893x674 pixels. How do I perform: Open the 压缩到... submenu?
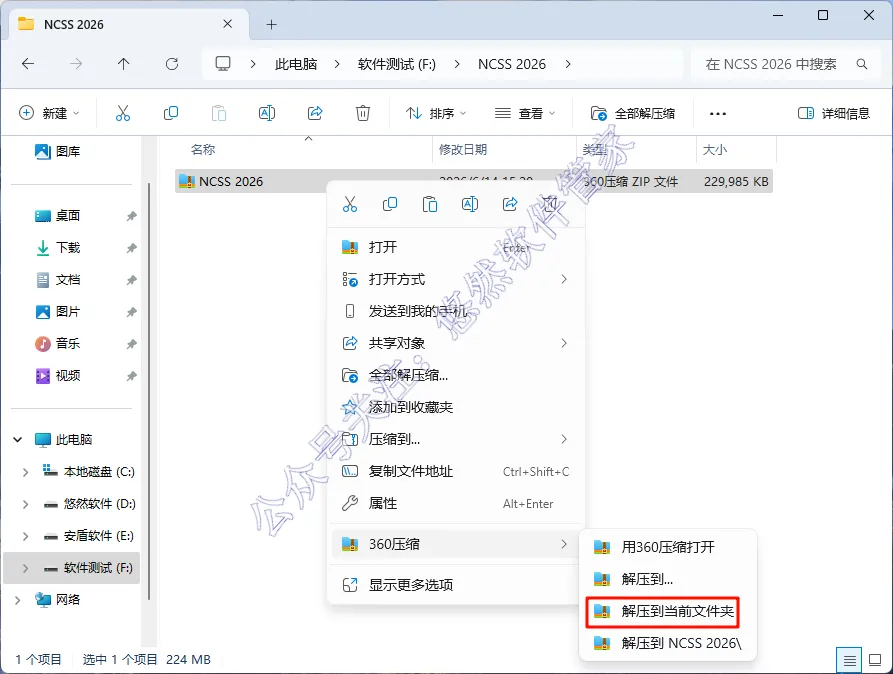(x=456, y=439)
